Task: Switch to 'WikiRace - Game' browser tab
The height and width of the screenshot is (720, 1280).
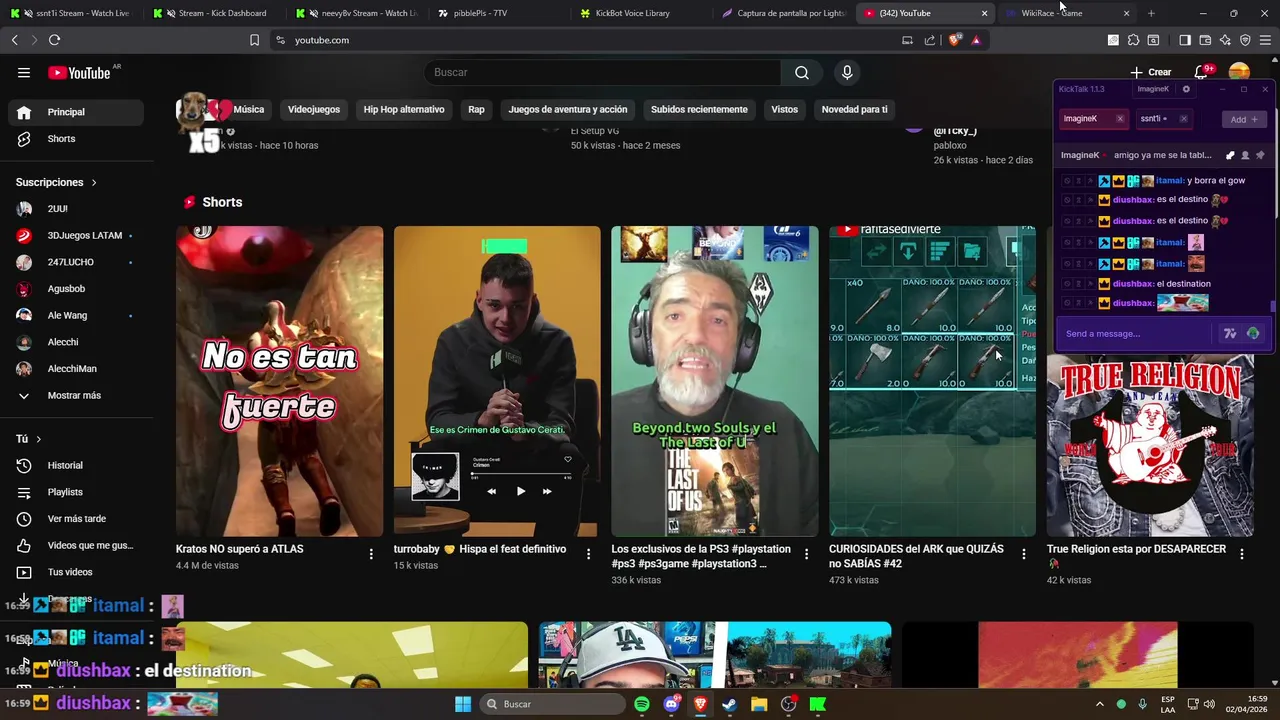Action: pos(1068,13)
